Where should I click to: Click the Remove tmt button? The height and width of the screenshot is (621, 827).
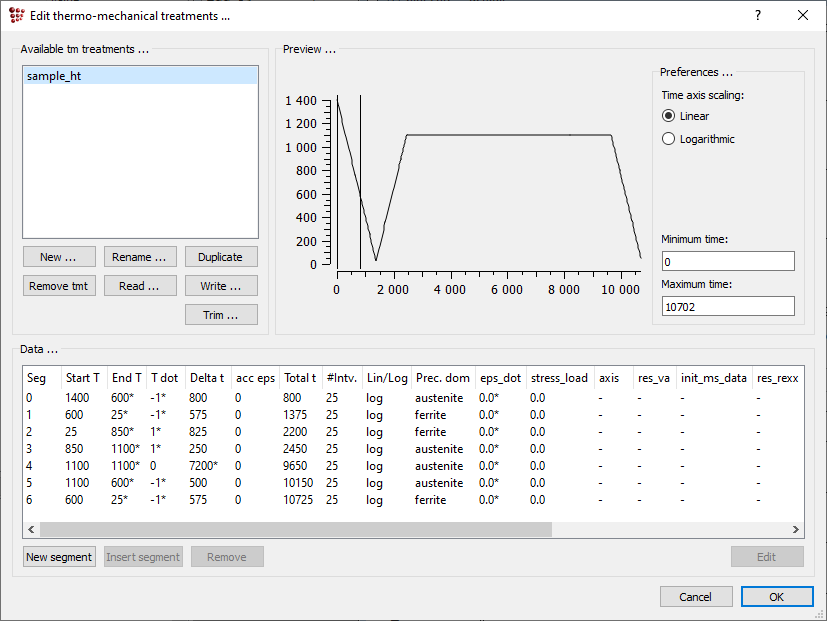[59, 286]
